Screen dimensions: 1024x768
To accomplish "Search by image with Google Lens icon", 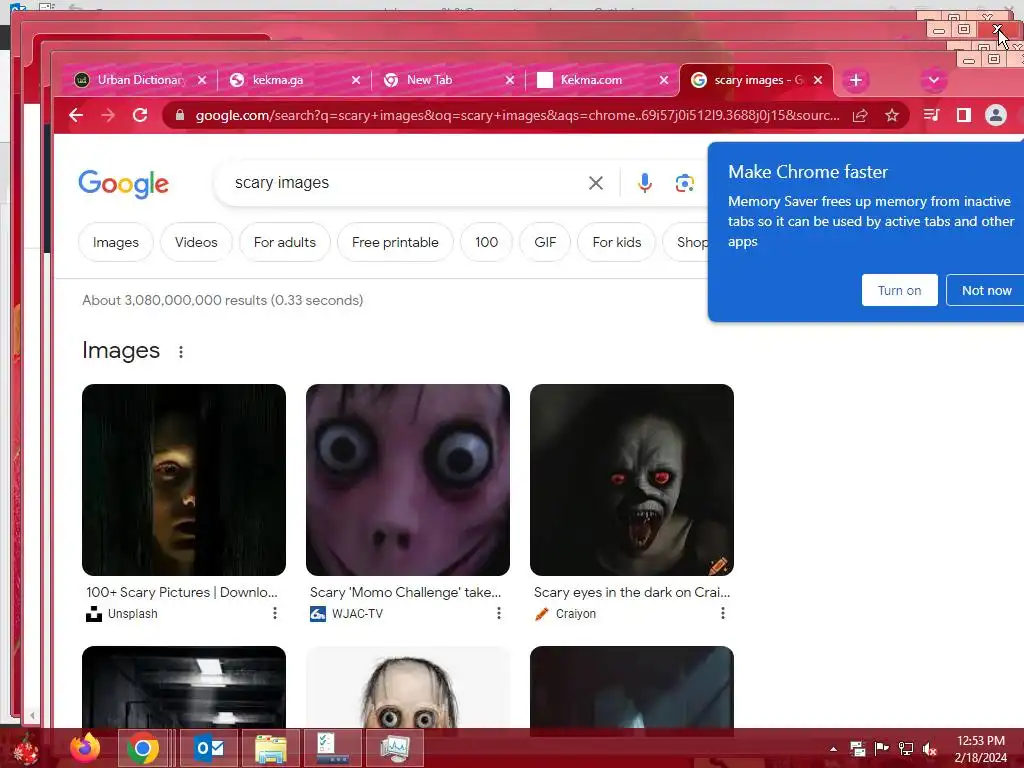I will 684,183.
